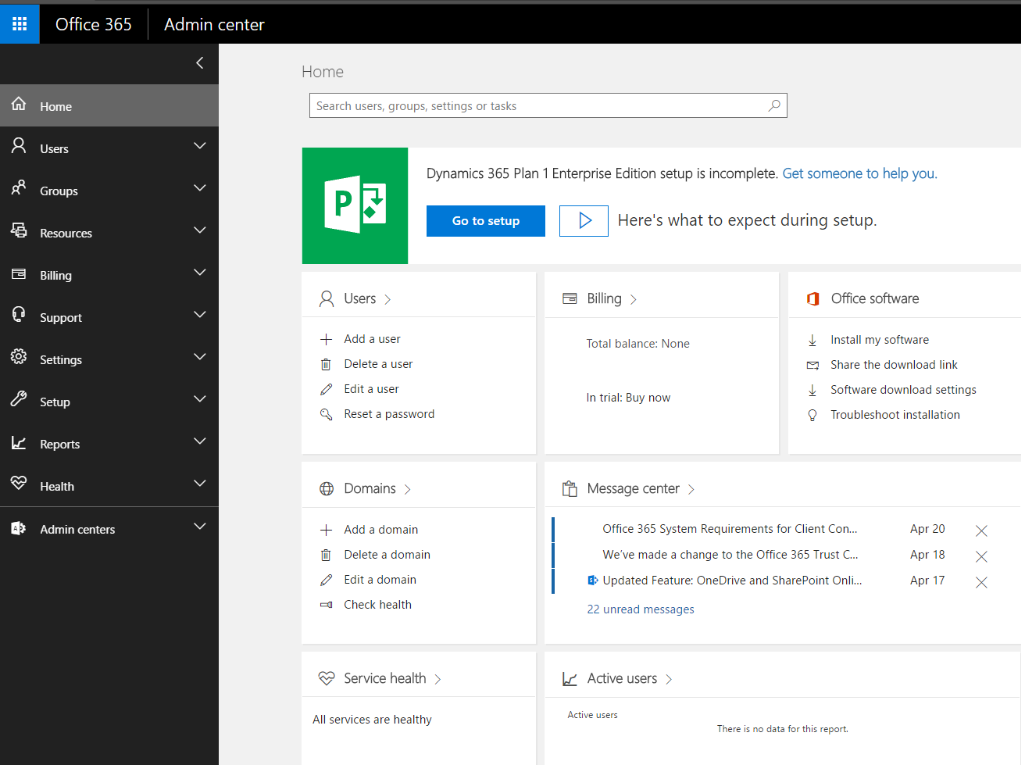This screenshot has width=1021, height=765.
Task: Click the globe icon in Domains card
Action: coord(326,489)
